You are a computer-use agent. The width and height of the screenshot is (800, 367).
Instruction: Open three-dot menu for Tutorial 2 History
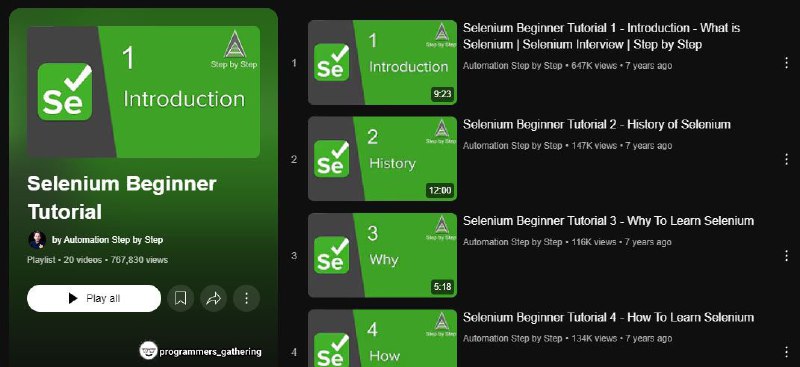[x=786, y=159]
